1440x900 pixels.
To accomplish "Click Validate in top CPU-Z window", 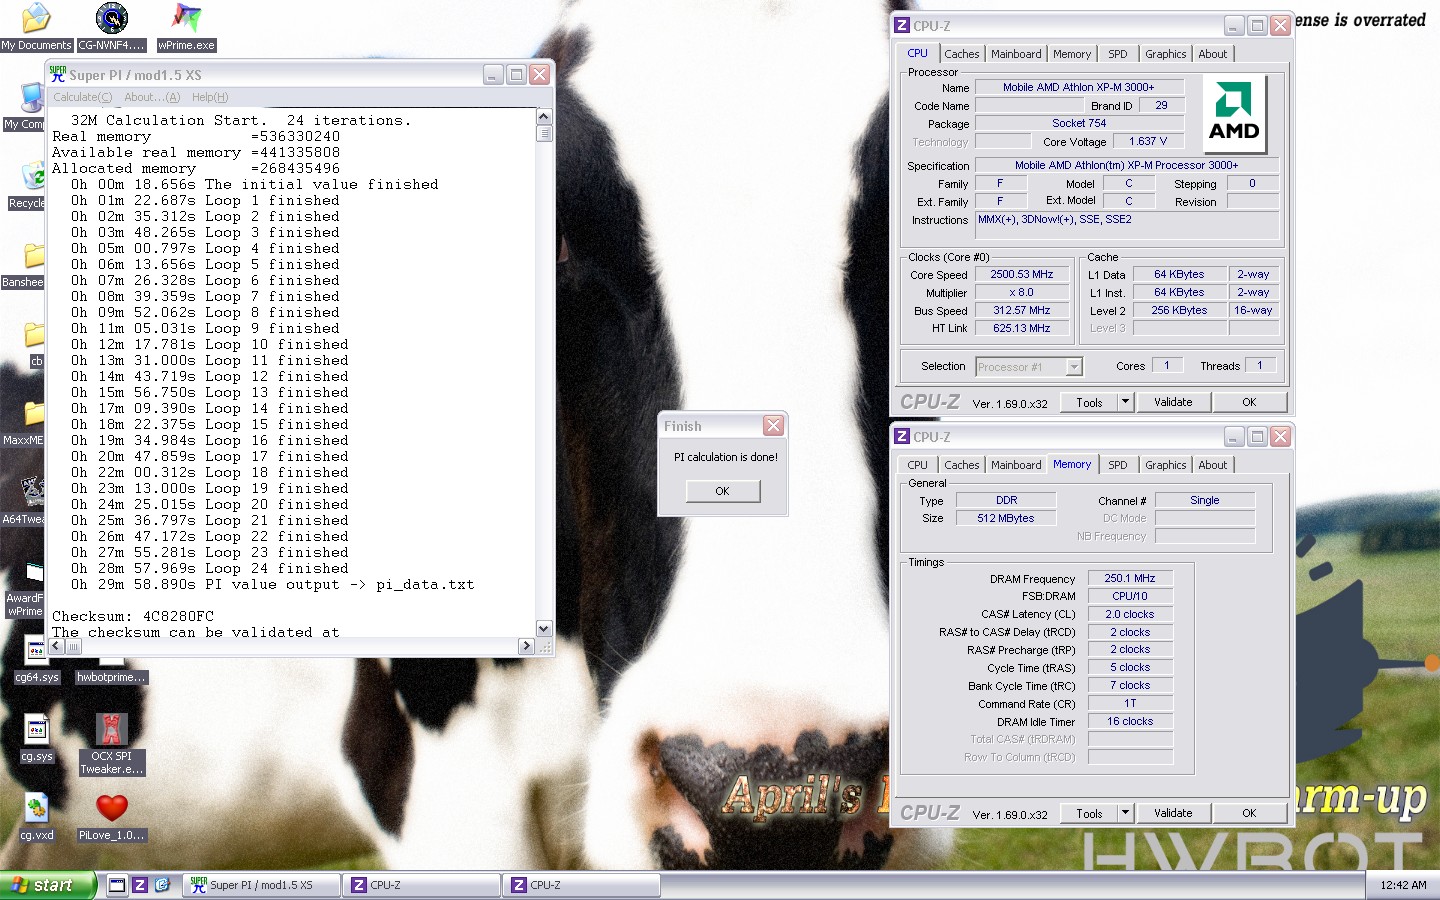I will pos(1173,402).
